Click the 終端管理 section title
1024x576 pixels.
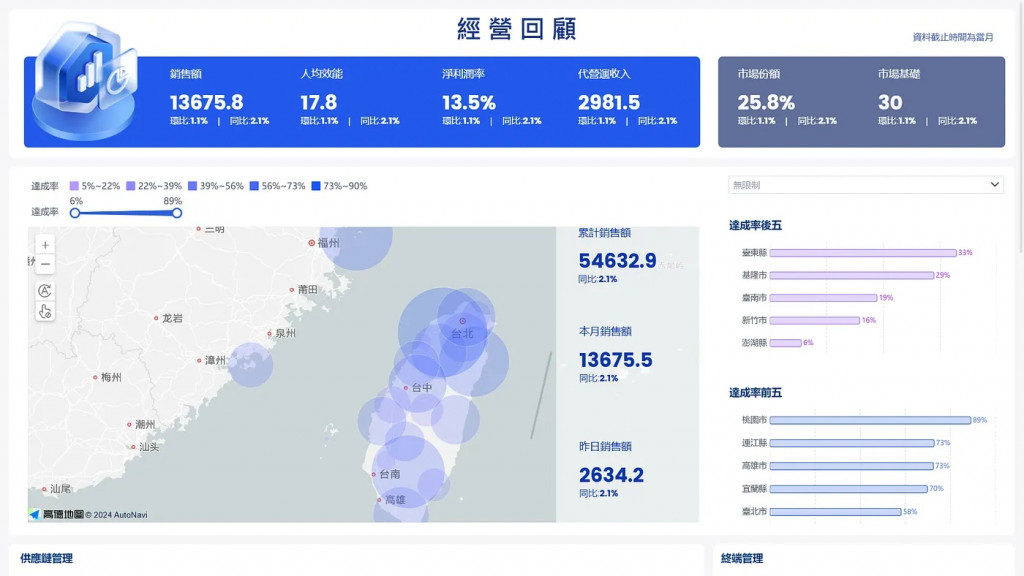[x=742, y=558]
